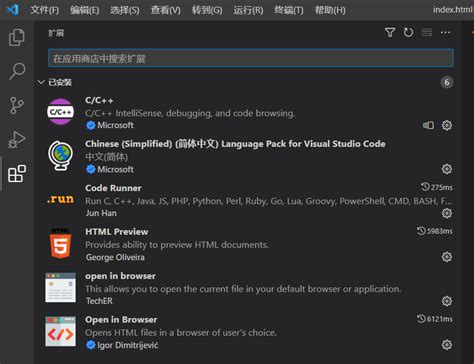Open the 选择(S) menu
Image resolution: width=474 pixels, height=364 pixels.
pos(125,10)
